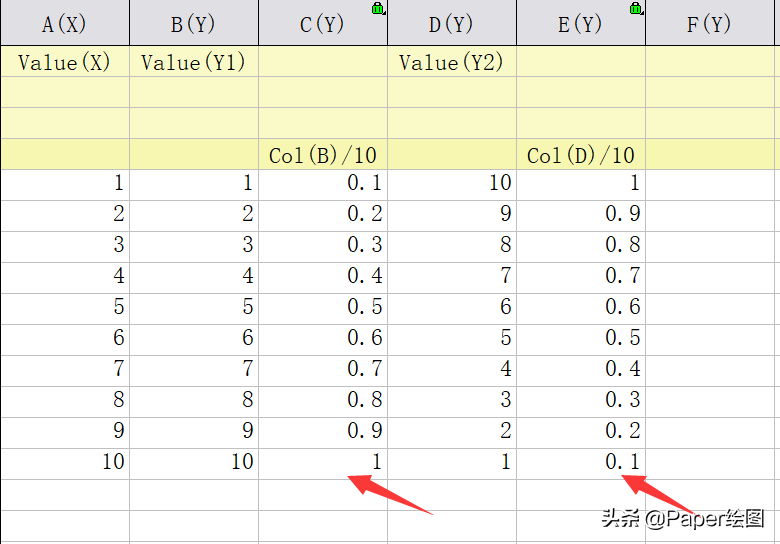
Task: Click the Value(Y2) long name cell
Action: pyautogui.click(x=452, y=61)
